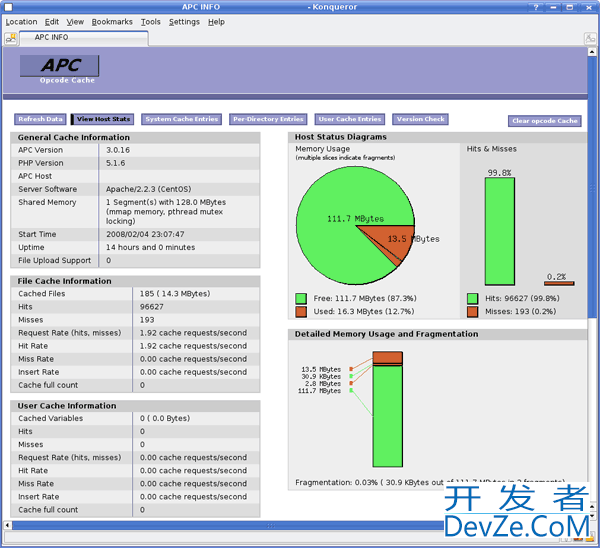Image resolution: width=600 pixels, height=548 pixels.
Task: Click Cached Files value 185 (14.3 MBytes)
Action: (x=175, y=294)
